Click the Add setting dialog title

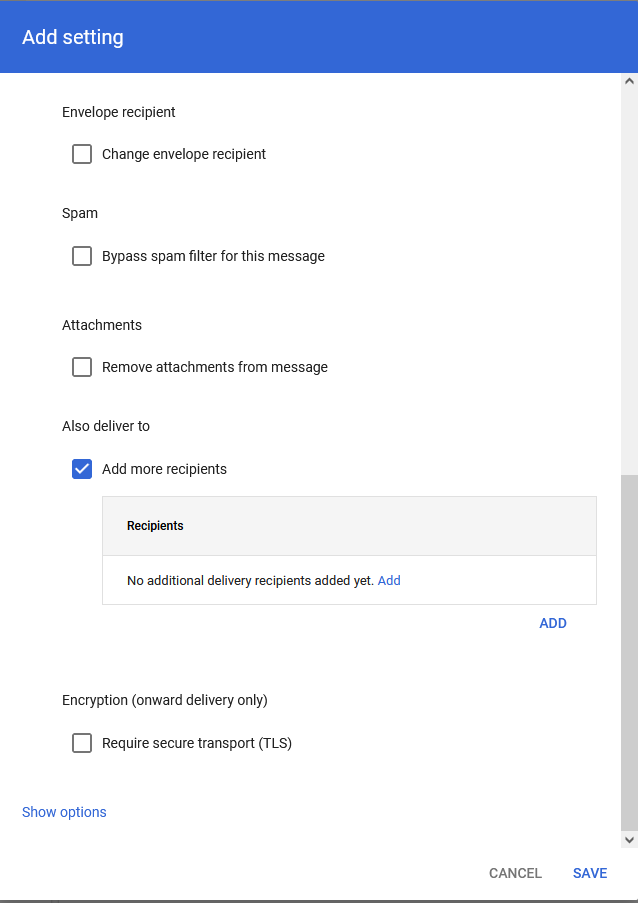coord(73,38)
